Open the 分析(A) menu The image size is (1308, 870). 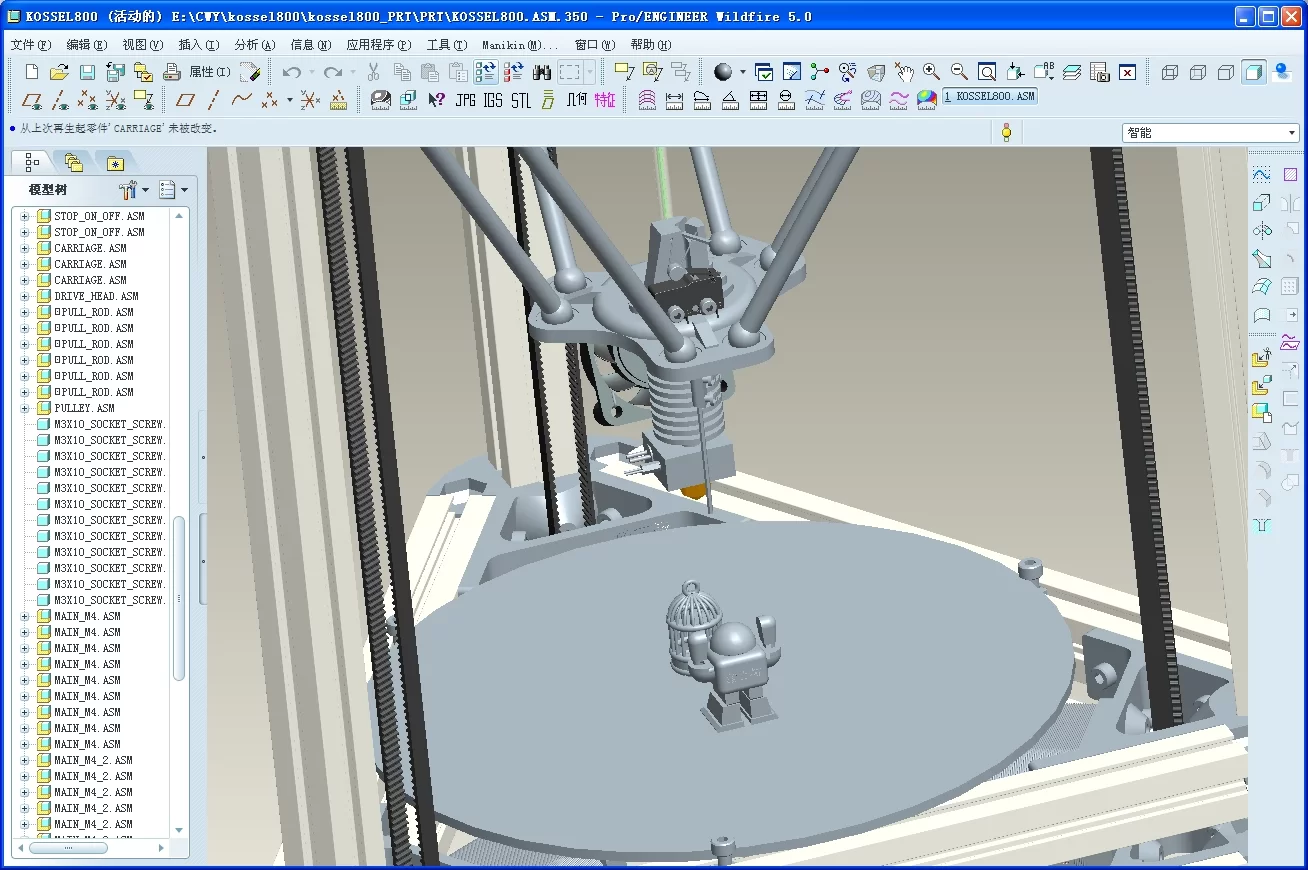tap(254, 45)
